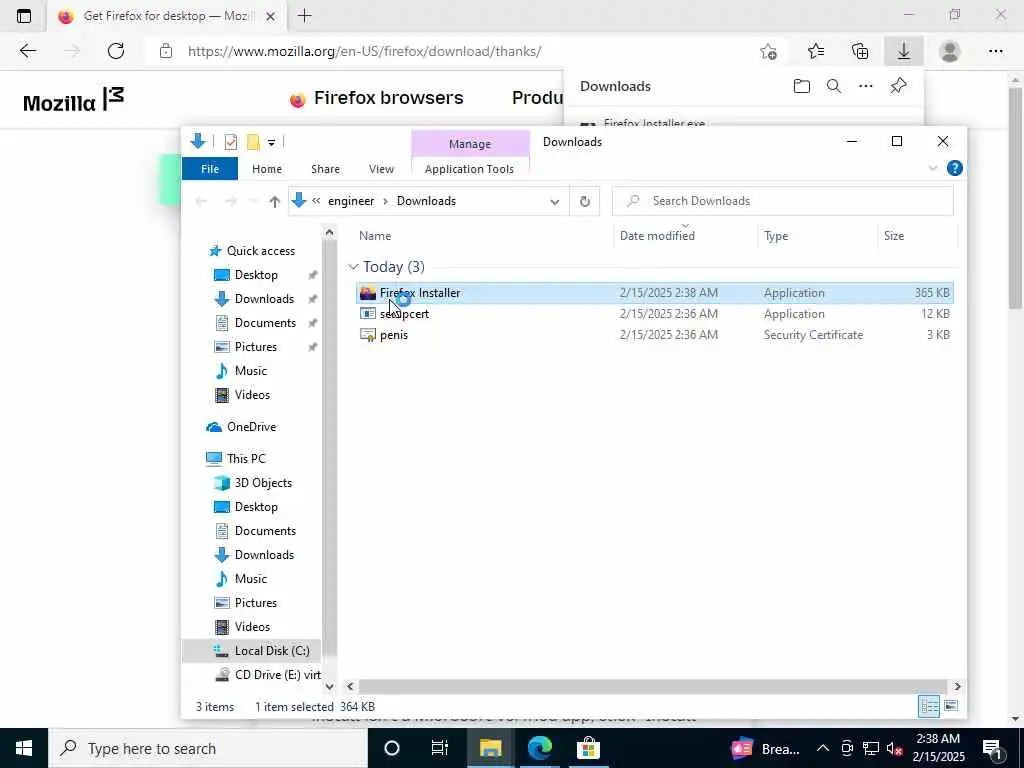Open more options in Edge Downloads panel
Image resolution: width=1024 pixels, height=768 pixels.
tap(866, 86)
